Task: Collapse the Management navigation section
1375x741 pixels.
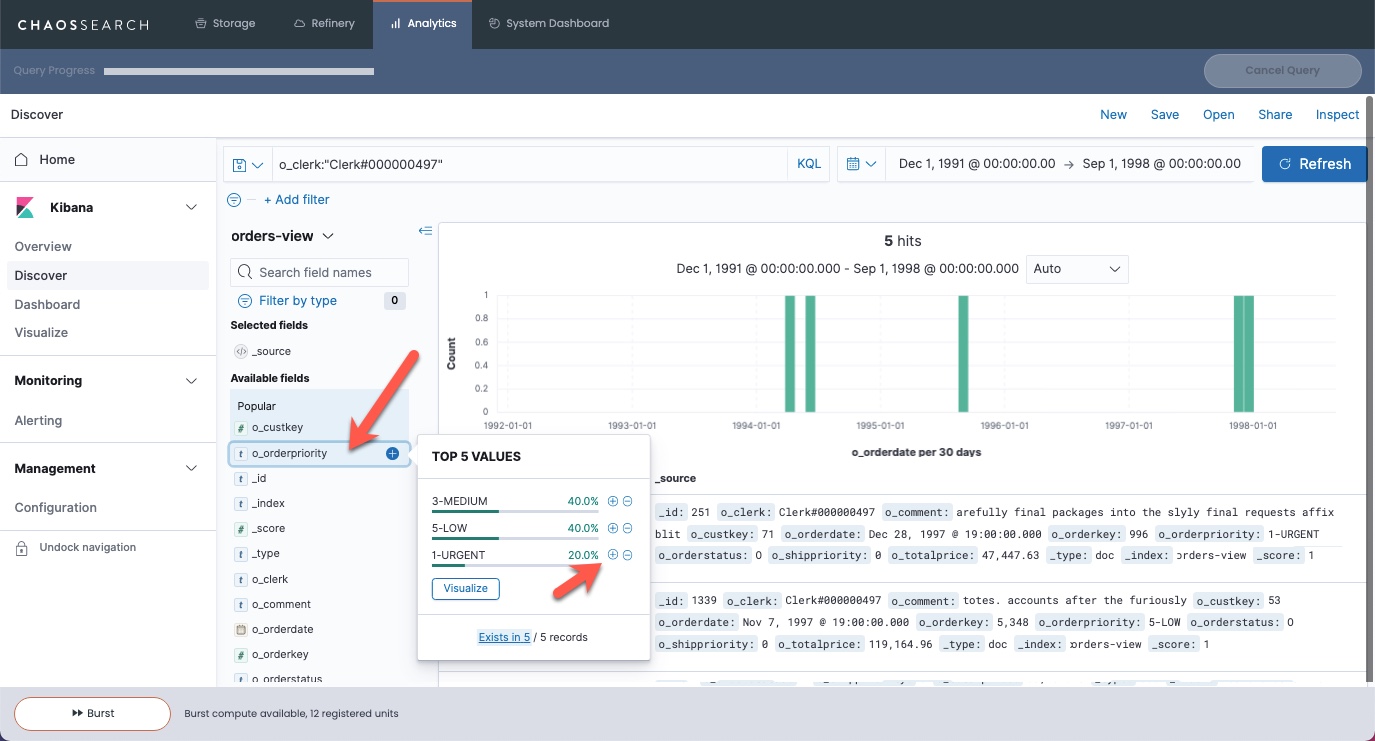Action: point(192,469)
